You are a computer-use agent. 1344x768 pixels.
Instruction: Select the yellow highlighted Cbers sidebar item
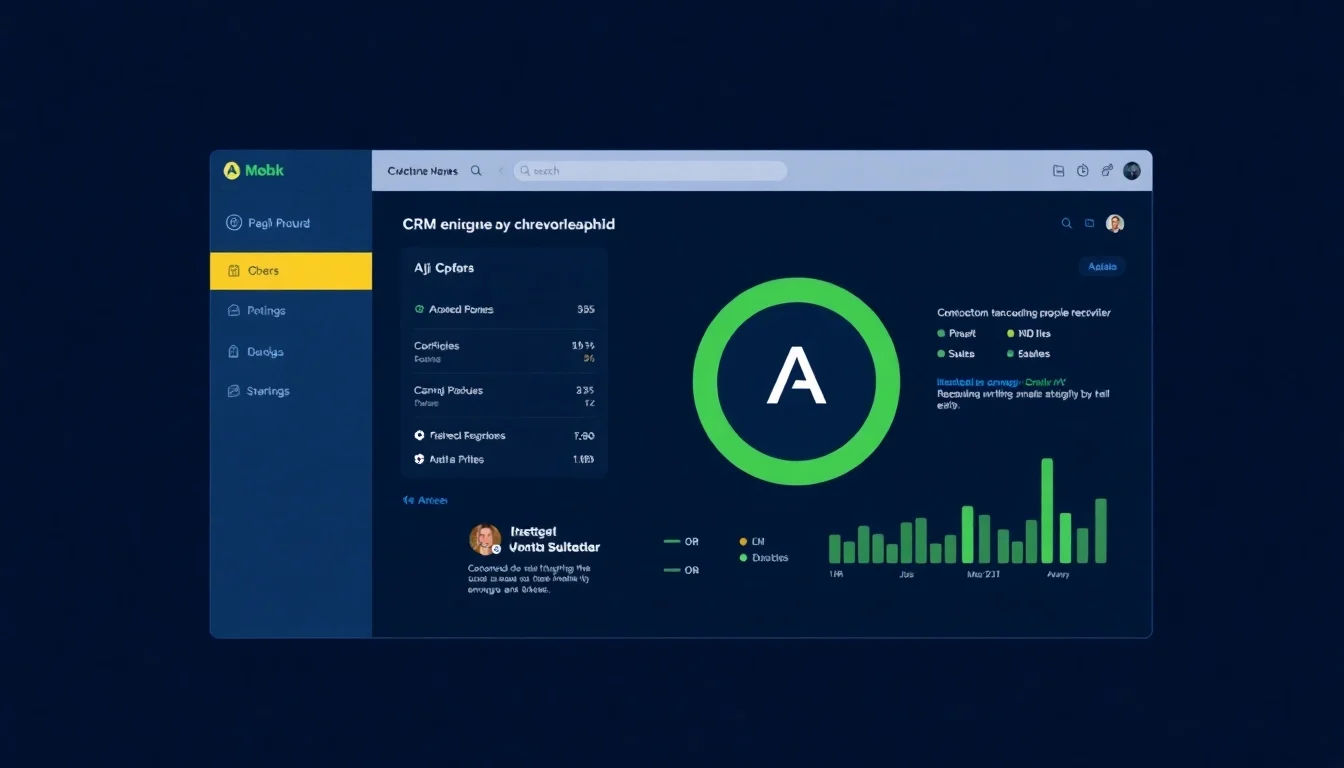pyautogui.click(x=291, y=271)
